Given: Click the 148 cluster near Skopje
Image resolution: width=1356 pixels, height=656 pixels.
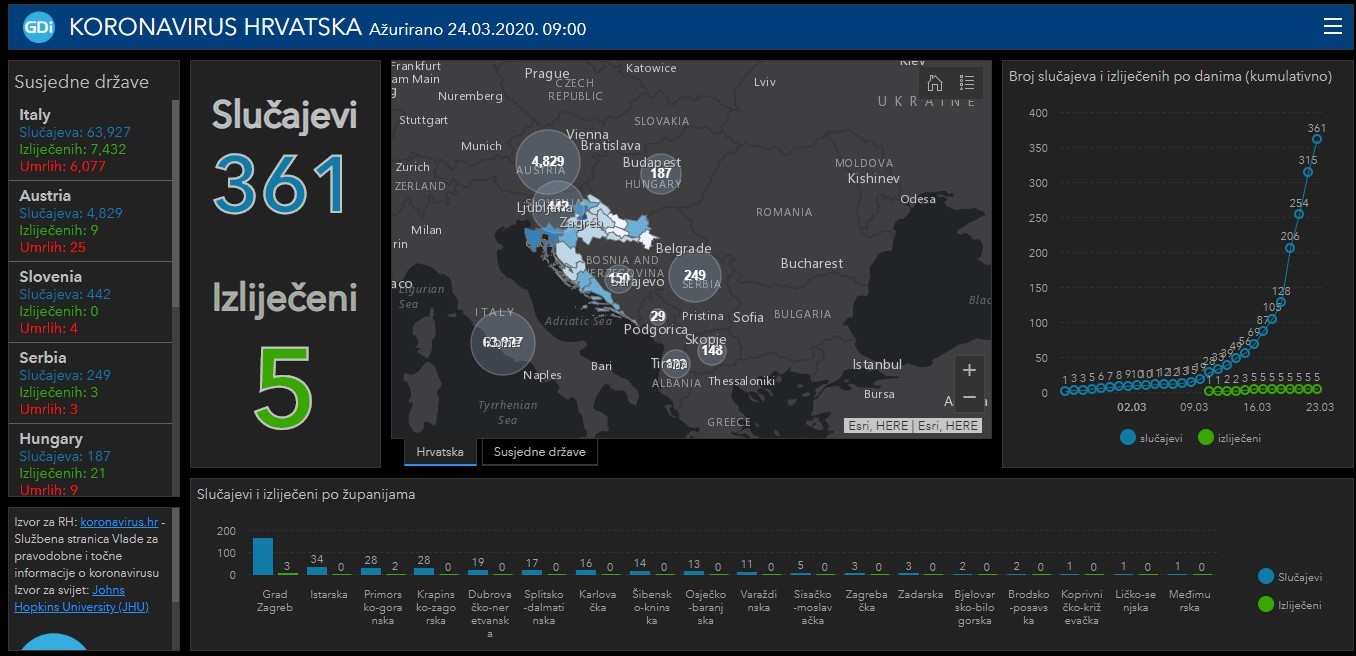Looking at the screenshot, I should [x=712, y=350].
